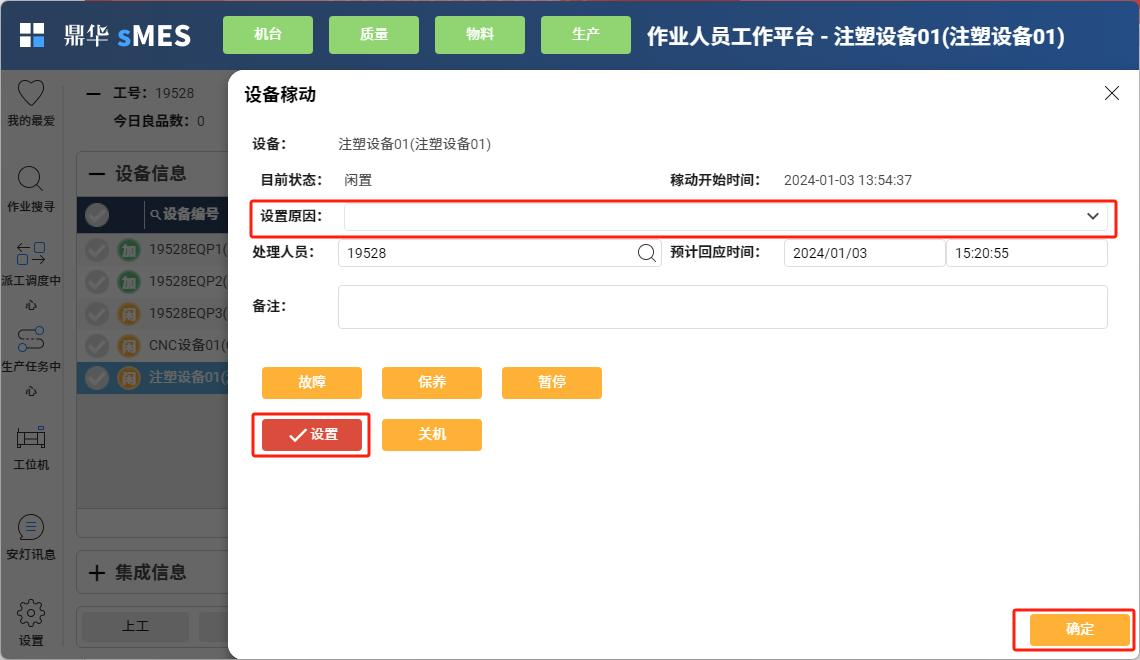Confirm with the 确定 button
Viewport: 1140px width, 660px height.
[x=1080, y=629]
